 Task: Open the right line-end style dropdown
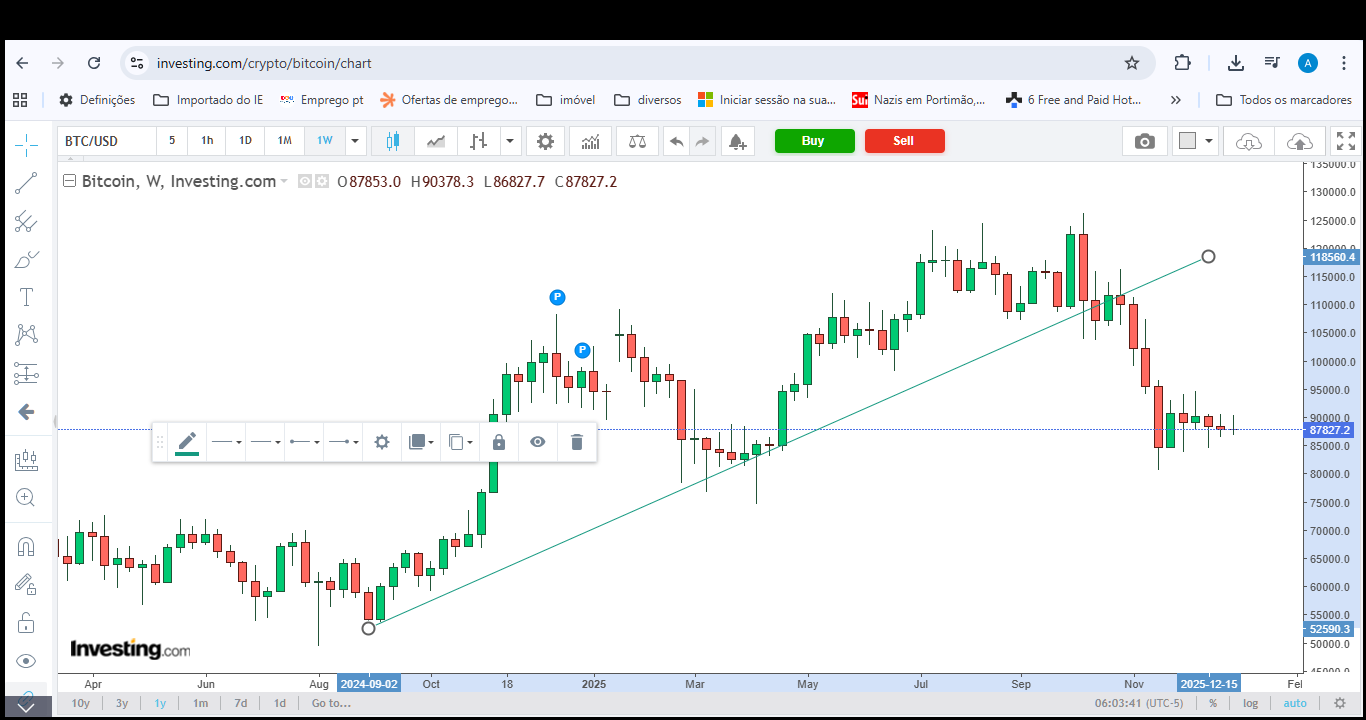343,442
